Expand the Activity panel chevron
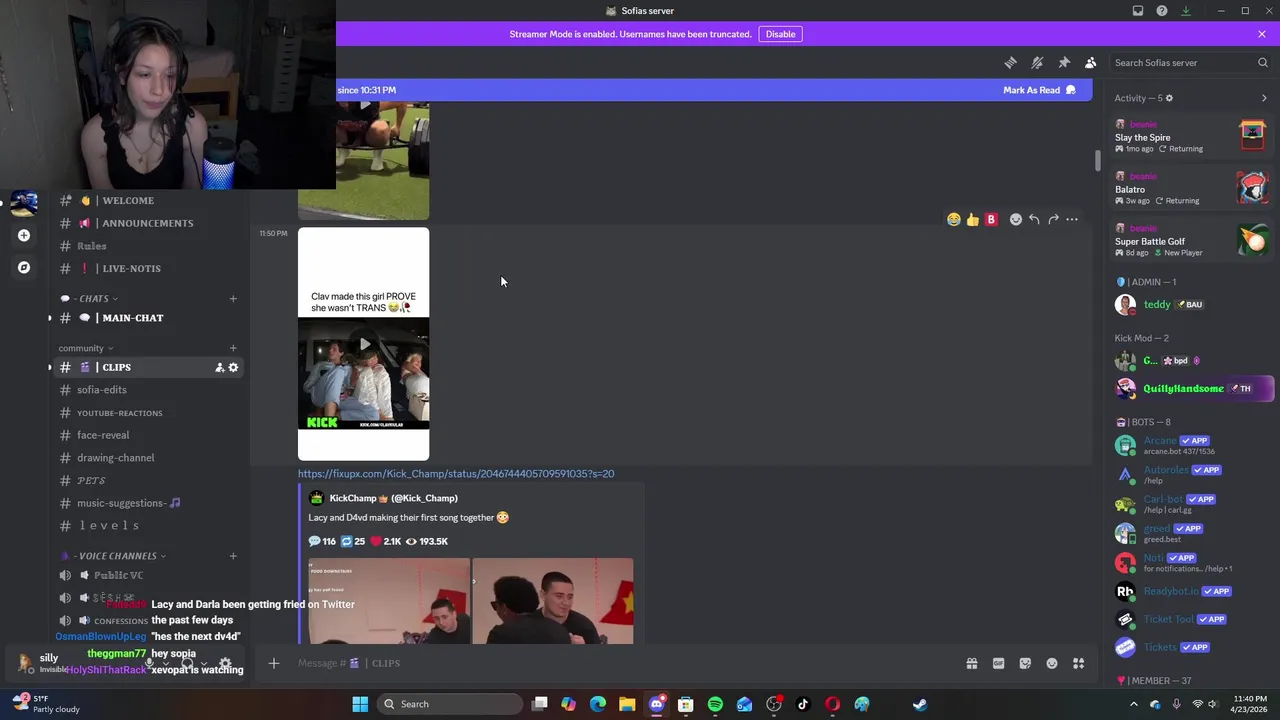 (x=1264, y=98)
